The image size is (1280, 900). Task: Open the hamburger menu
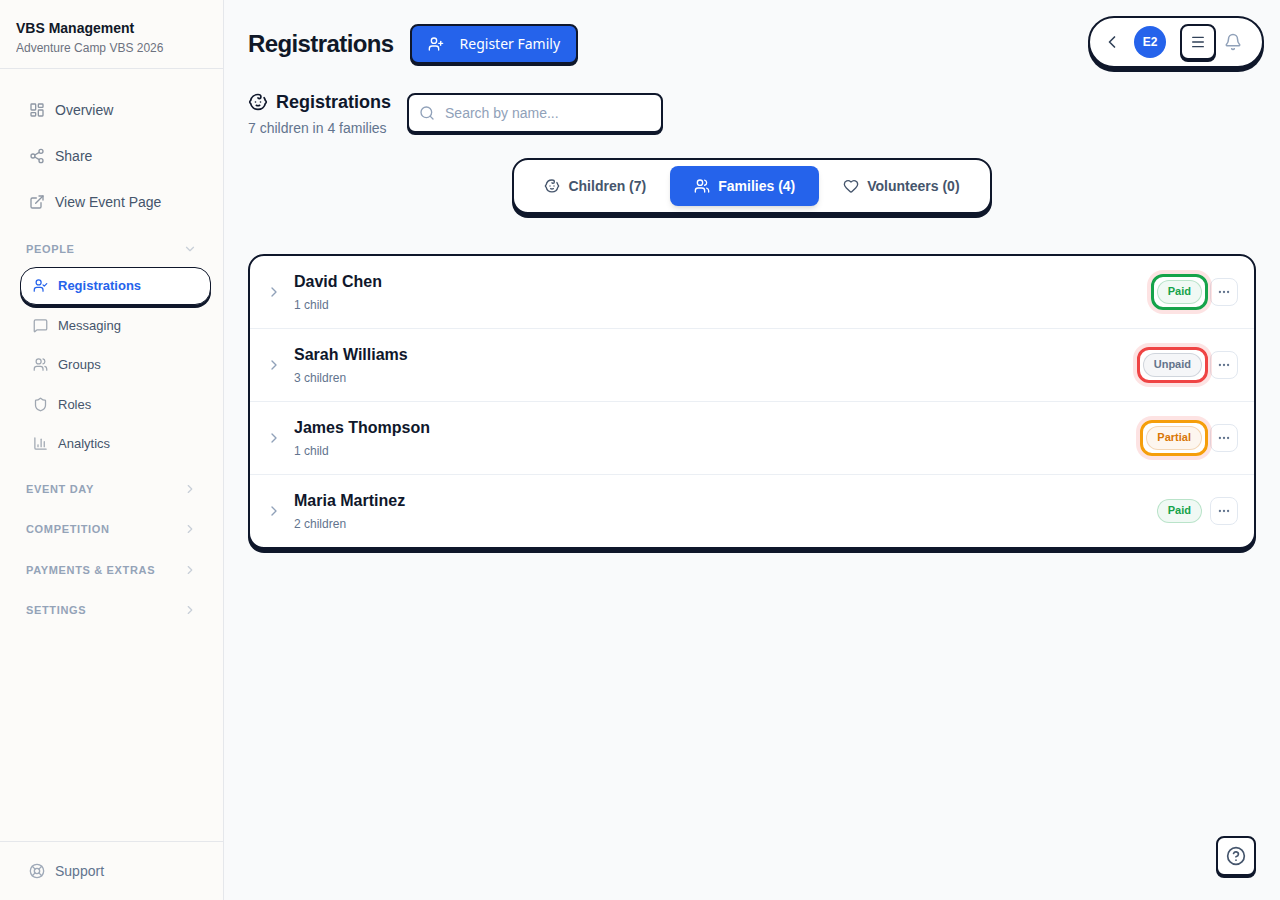[x=1197, y=42]
